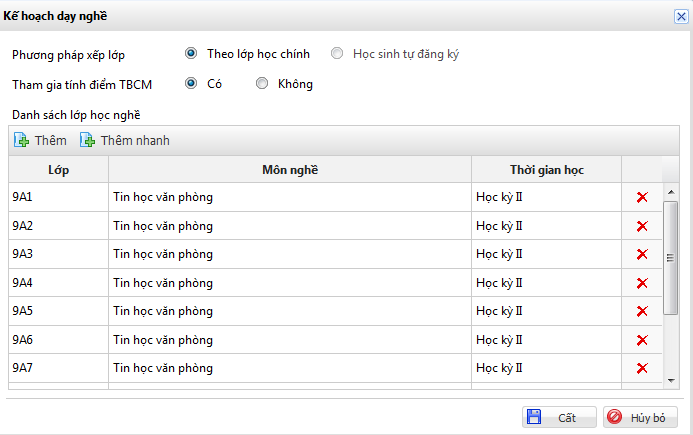
Task: Remove class 9A6 using red X
Action: click(x=642, y=340)
